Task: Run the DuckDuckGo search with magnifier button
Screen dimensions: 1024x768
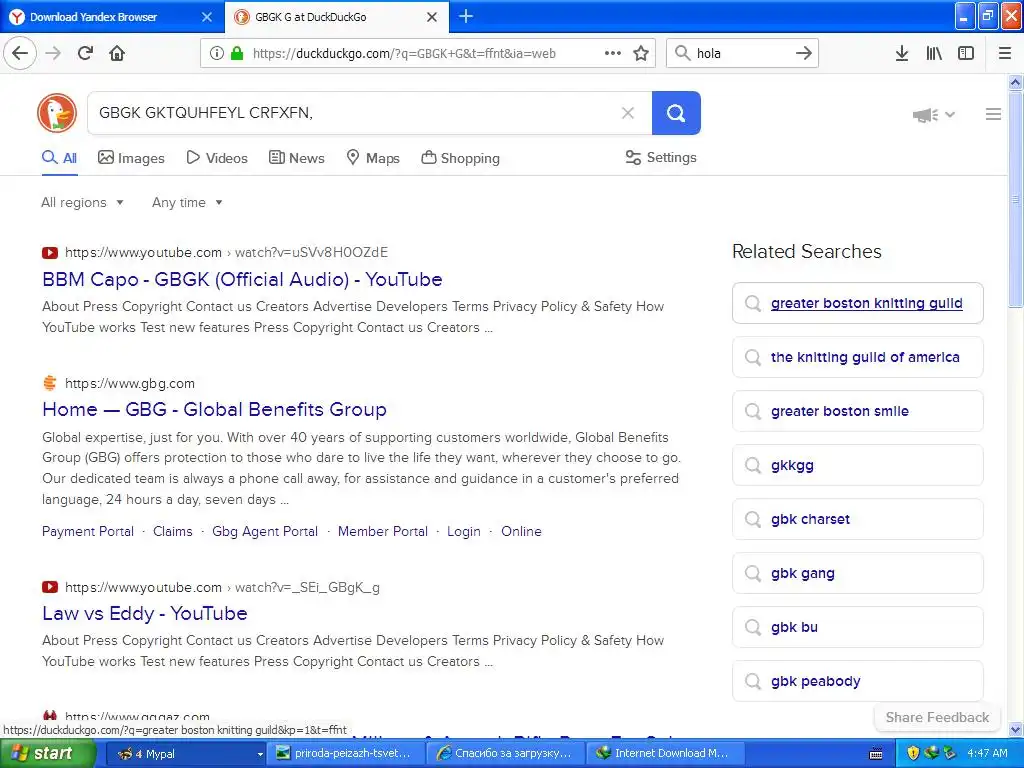Action: (676, 113)
